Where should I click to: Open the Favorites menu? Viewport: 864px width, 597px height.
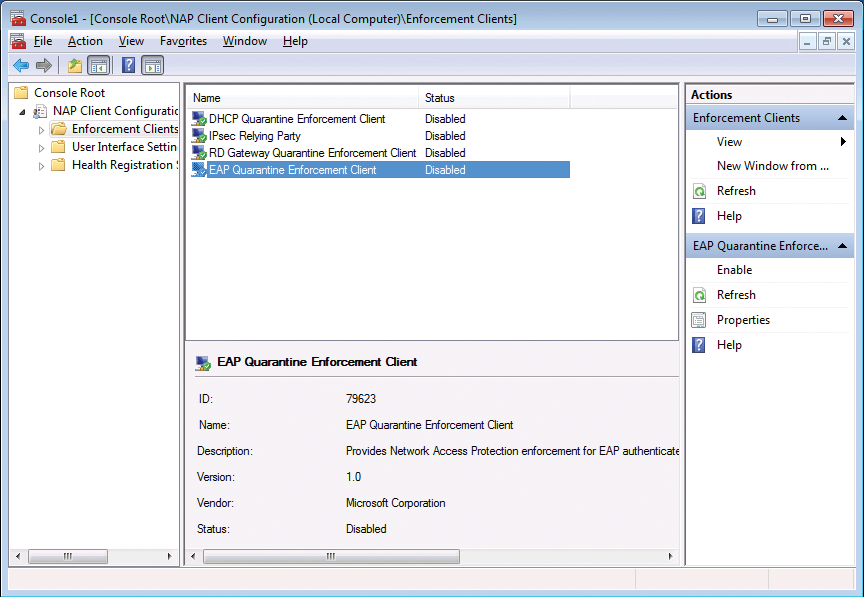(183, 41)
